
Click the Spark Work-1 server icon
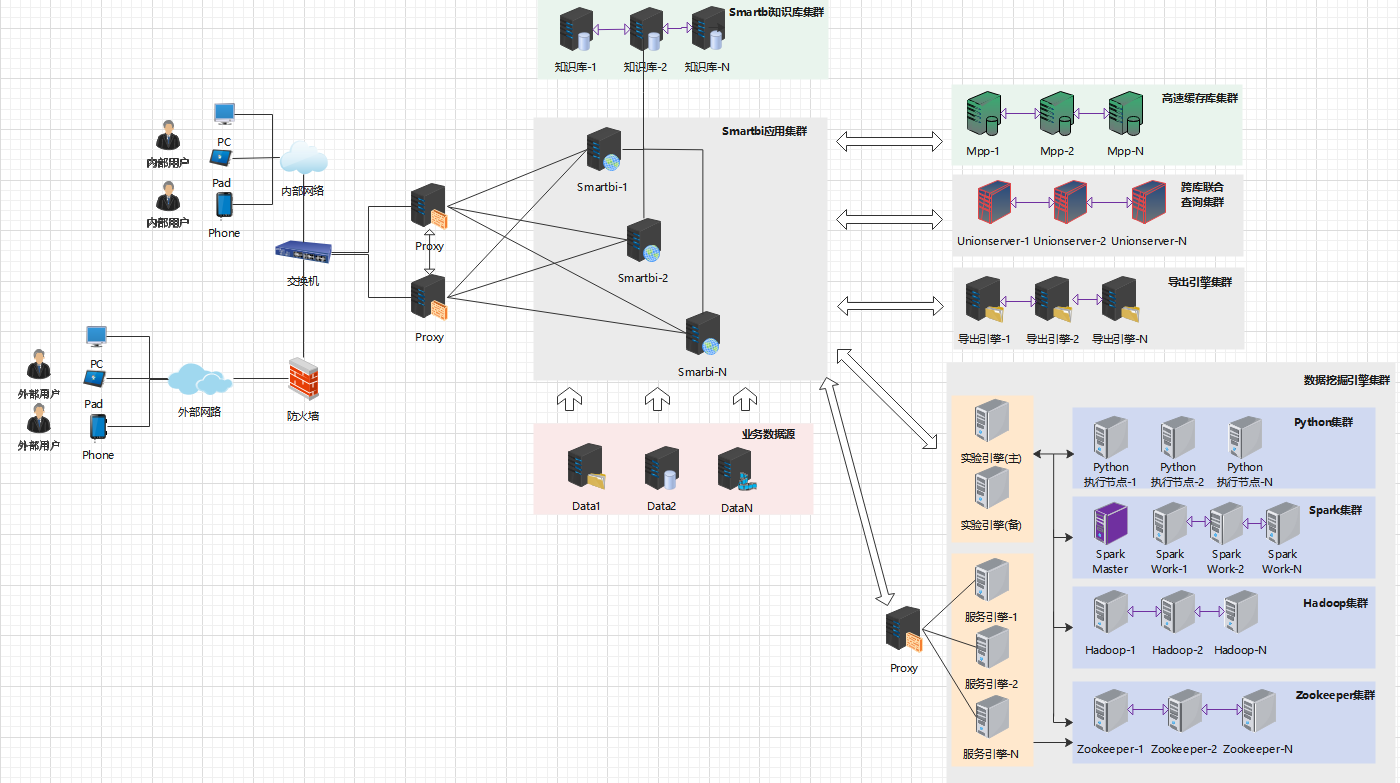1169,524
